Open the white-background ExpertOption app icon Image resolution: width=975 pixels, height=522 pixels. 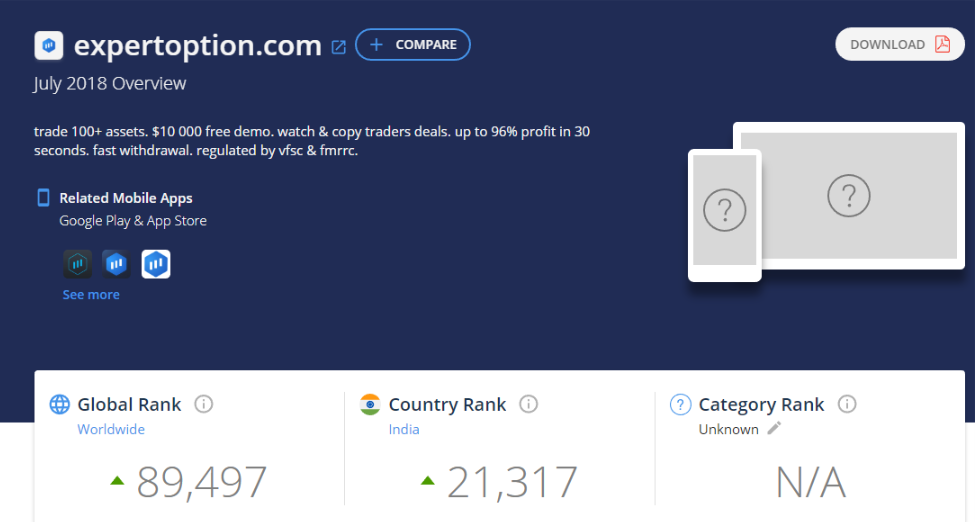(x=155, y=264)
